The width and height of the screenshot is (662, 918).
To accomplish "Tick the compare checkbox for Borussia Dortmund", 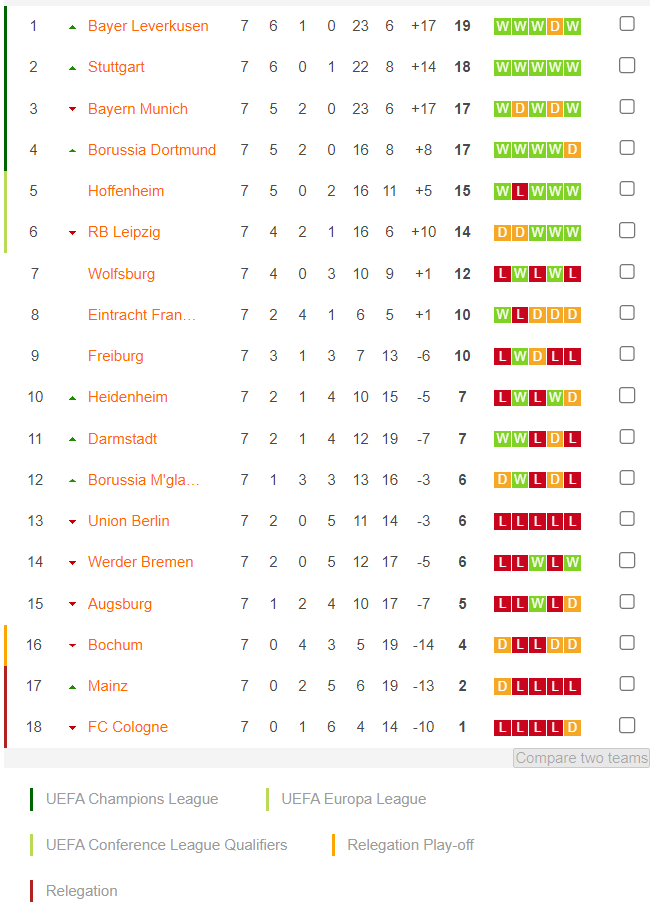I will (x=627, y=148).
